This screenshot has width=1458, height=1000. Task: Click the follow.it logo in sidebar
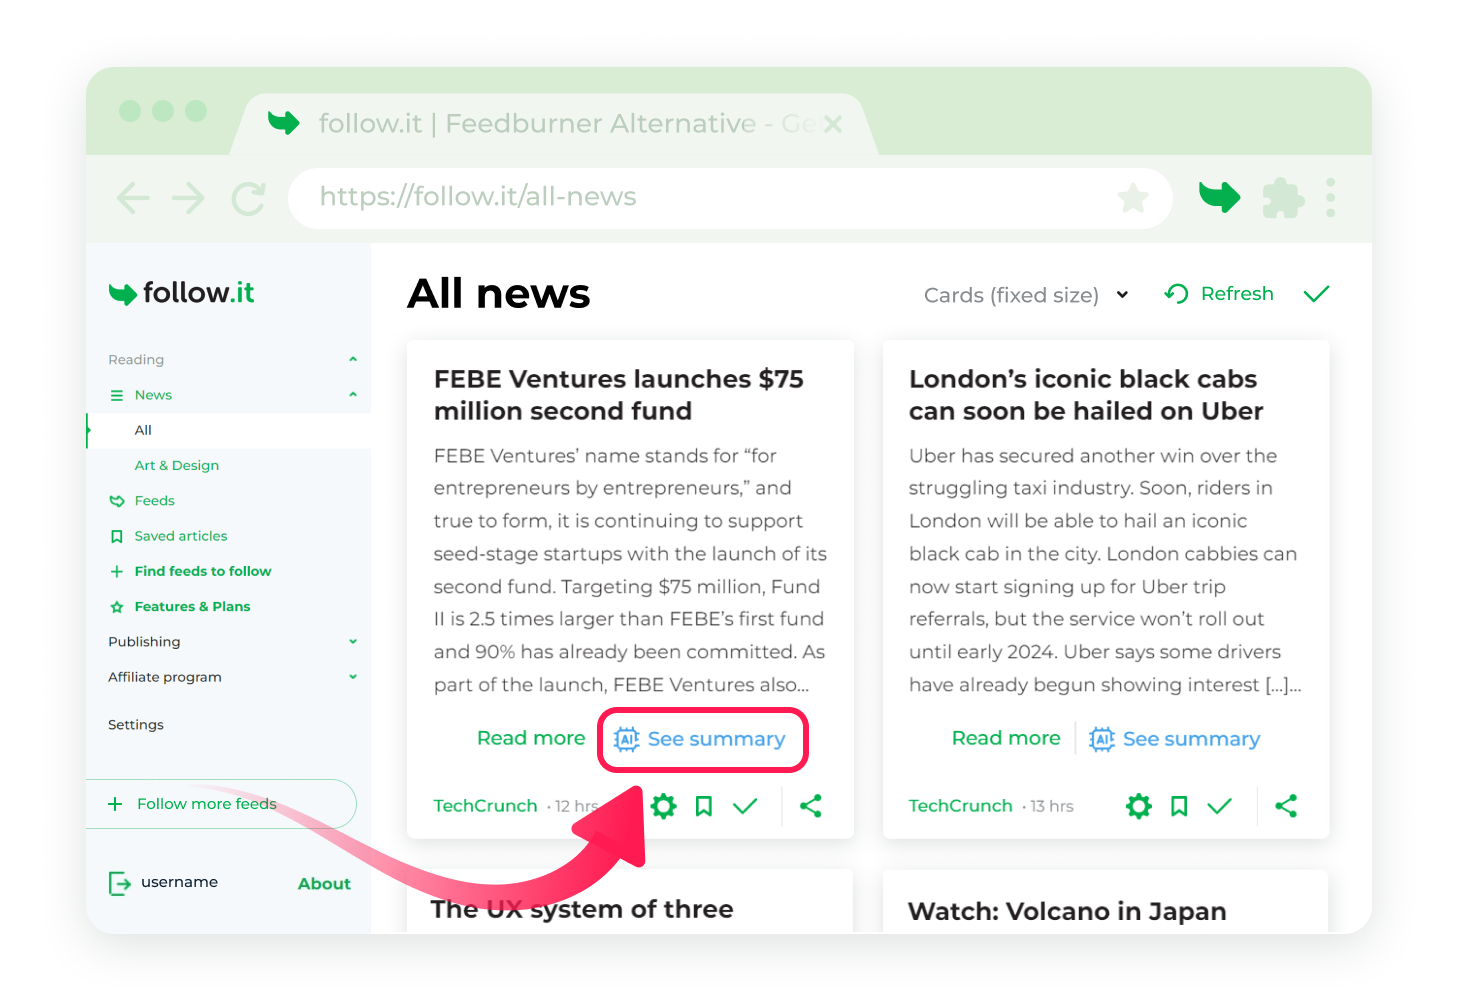(181, 293)
